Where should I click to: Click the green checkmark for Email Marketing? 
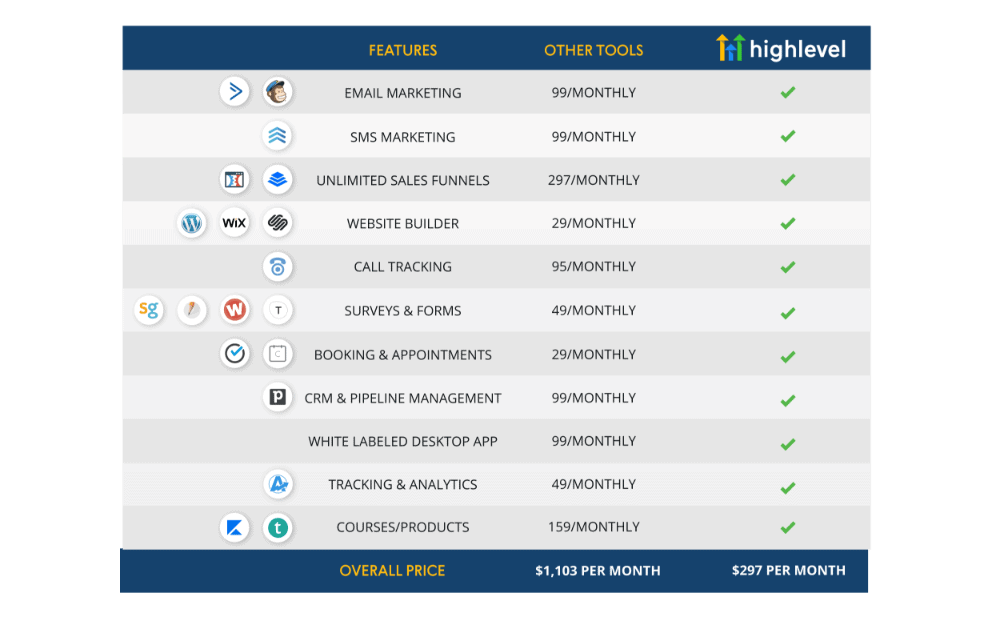click(x=788, y=92)
